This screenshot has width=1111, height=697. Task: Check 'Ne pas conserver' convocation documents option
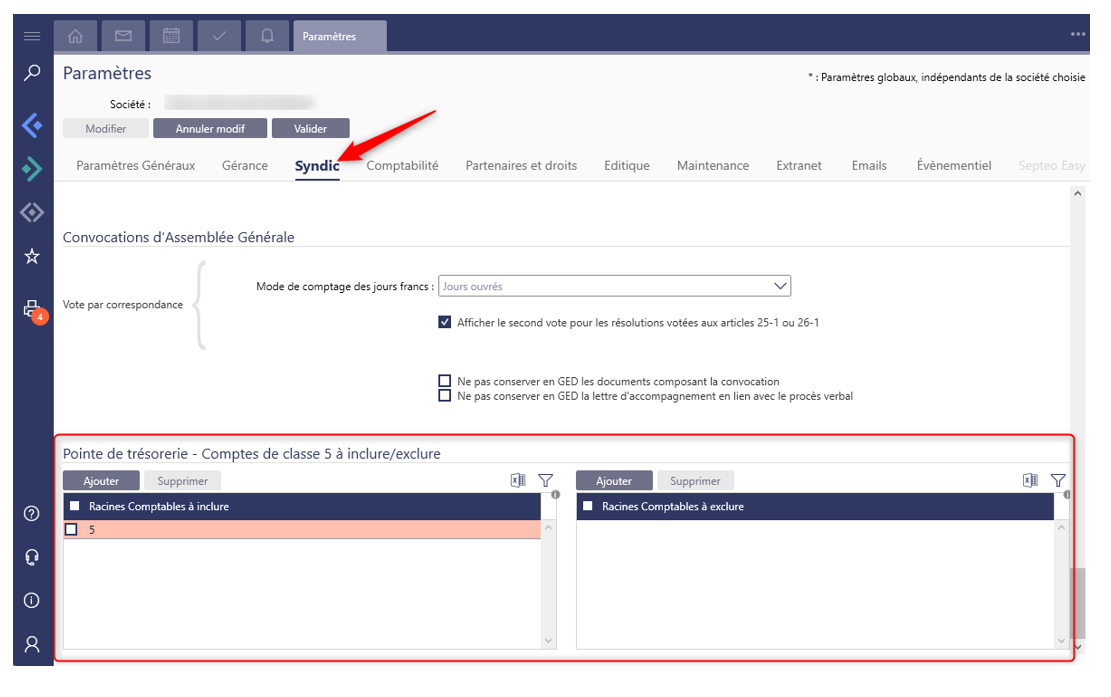(445, 382)
